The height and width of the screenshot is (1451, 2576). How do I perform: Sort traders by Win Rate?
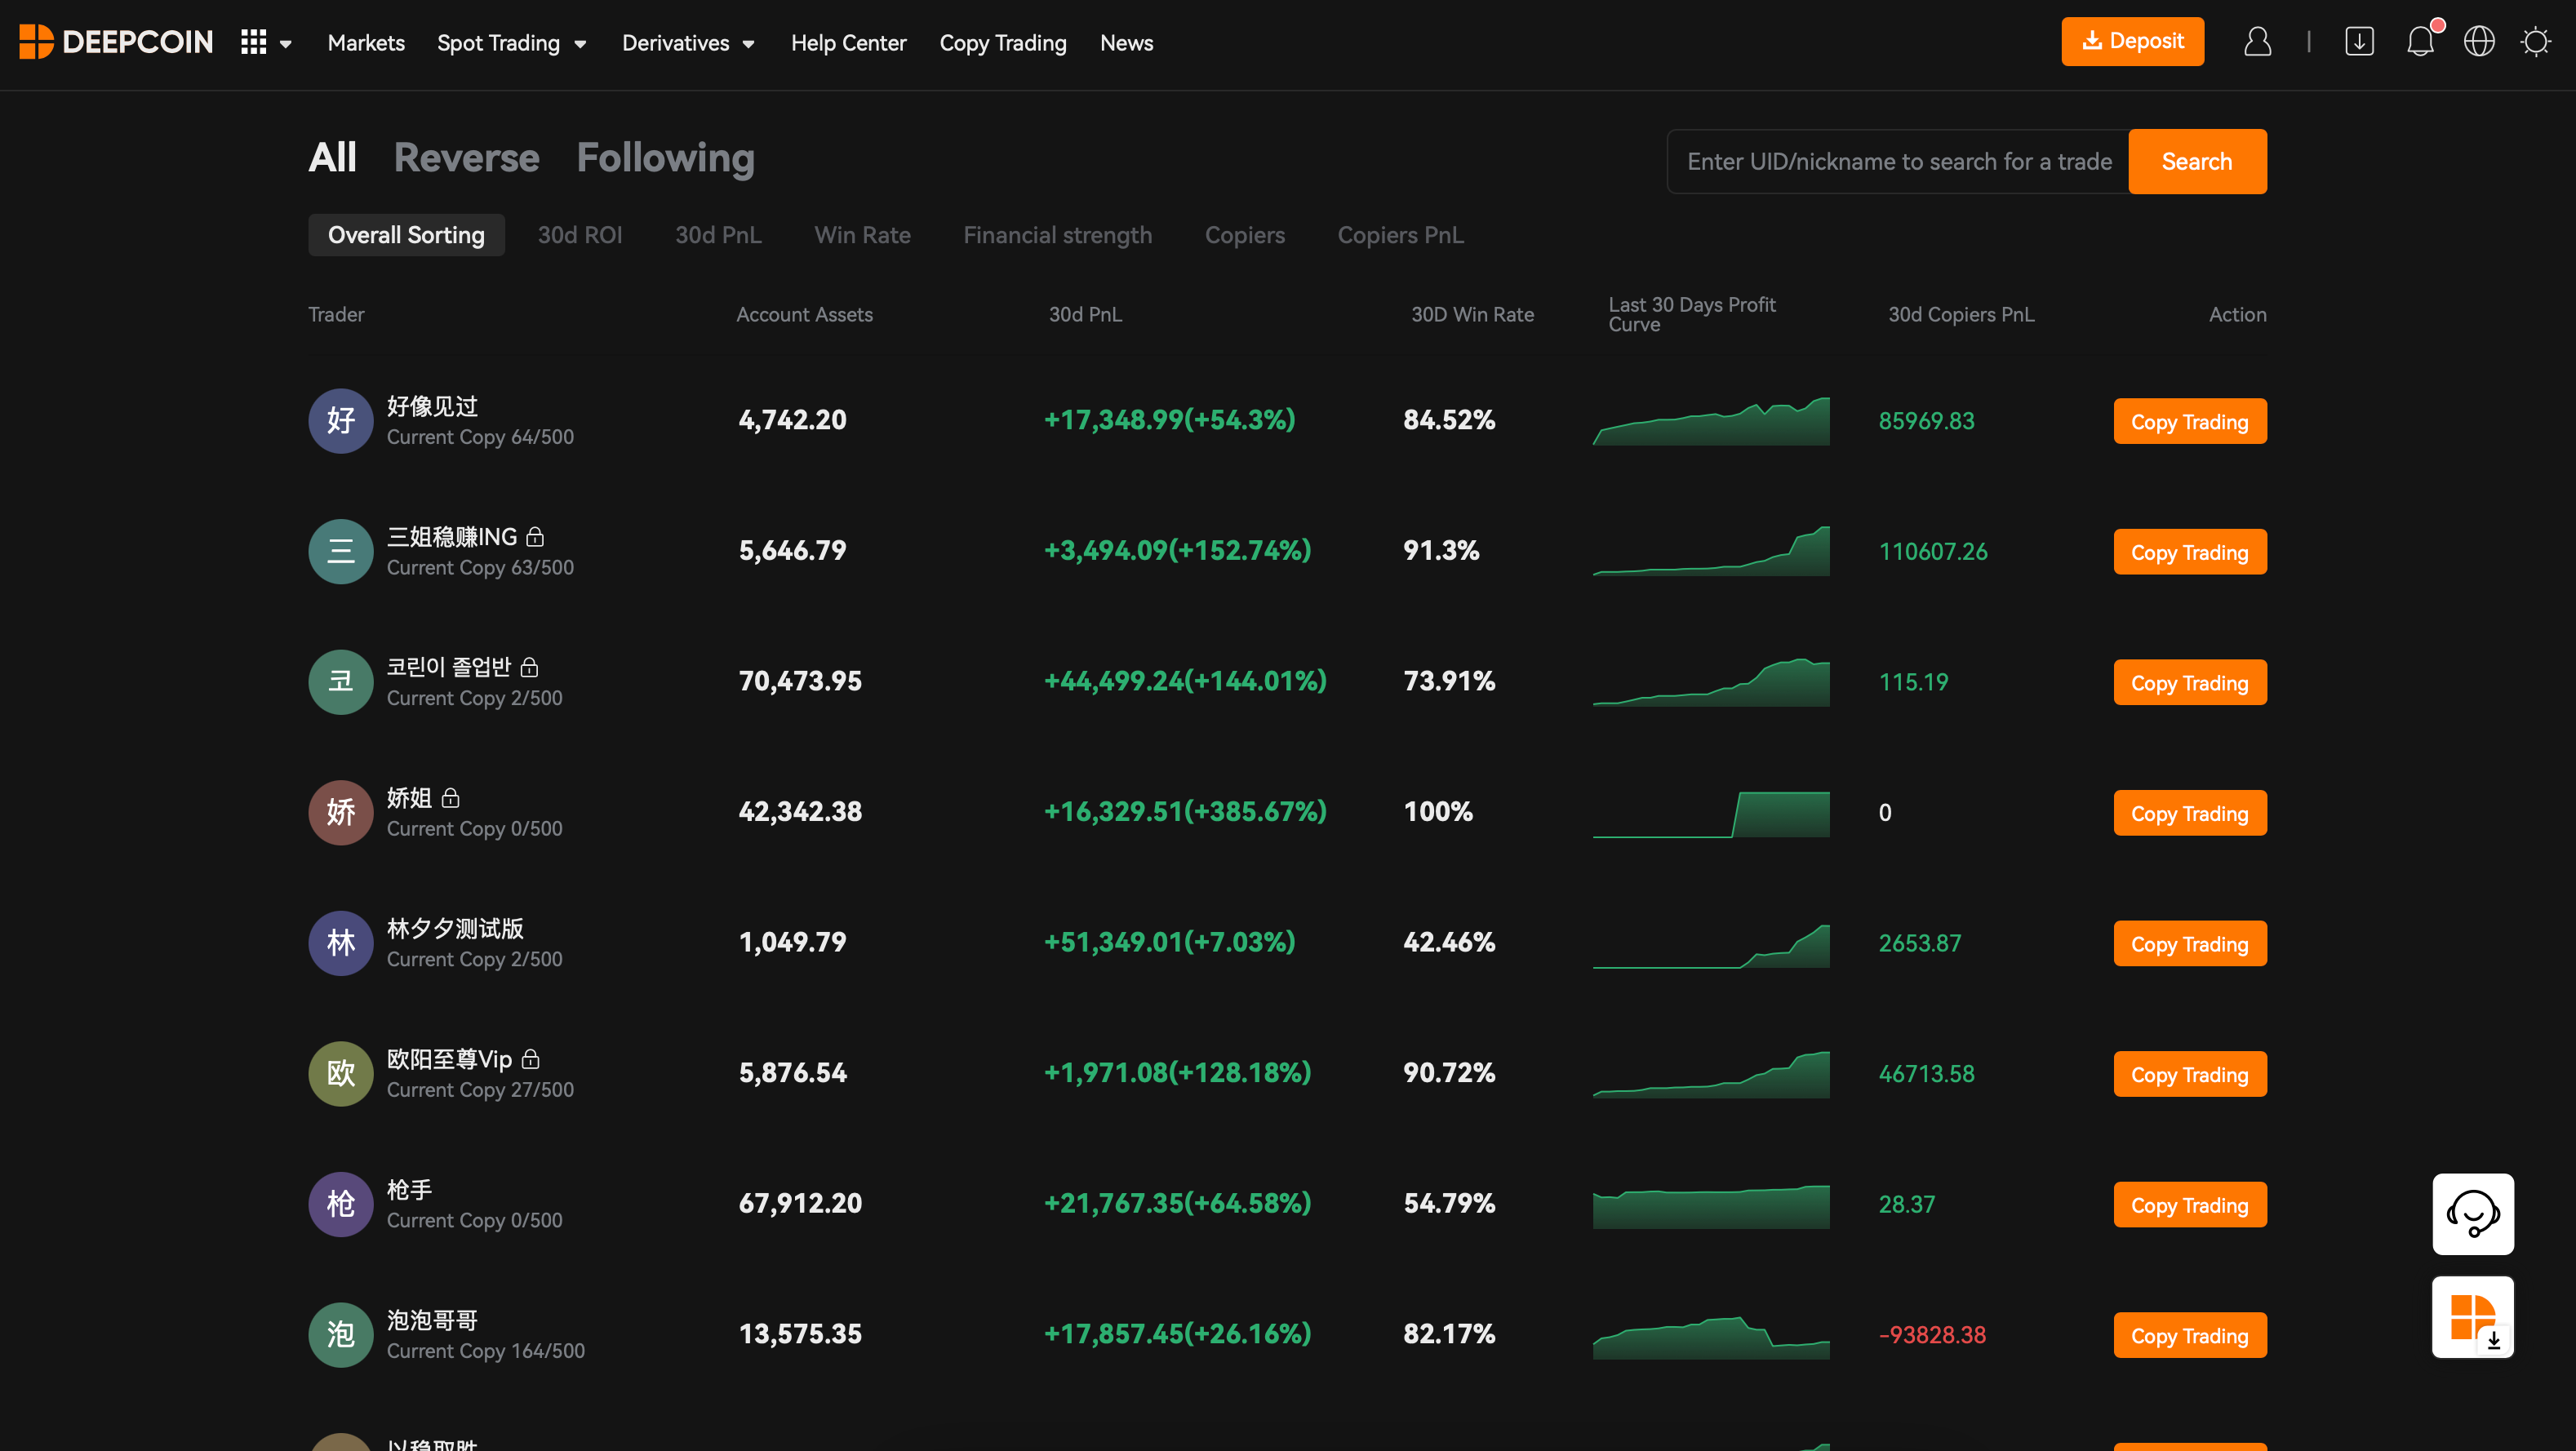point(862,235)
